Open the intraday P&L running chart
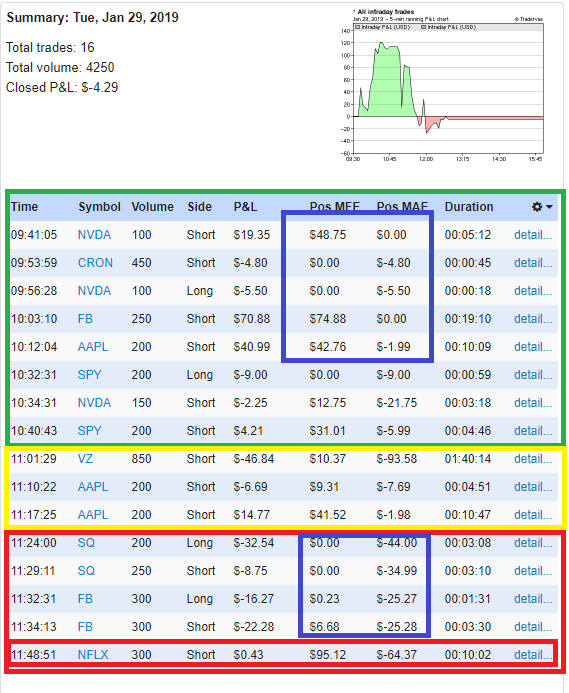 click(x=443, y=85)
